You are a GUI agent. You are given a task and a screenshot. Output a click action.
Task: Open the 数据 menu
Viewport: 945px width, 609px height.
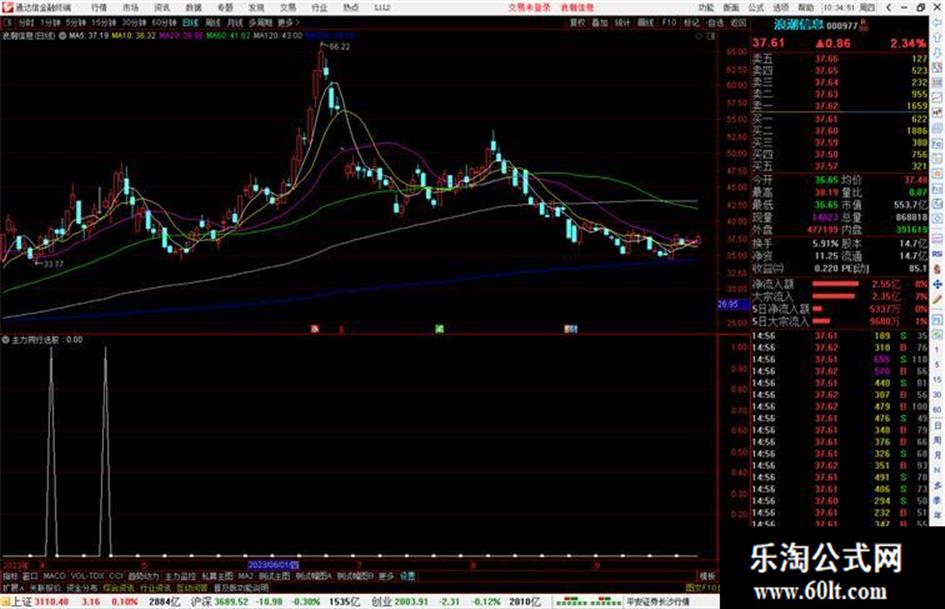coord(193,8)
